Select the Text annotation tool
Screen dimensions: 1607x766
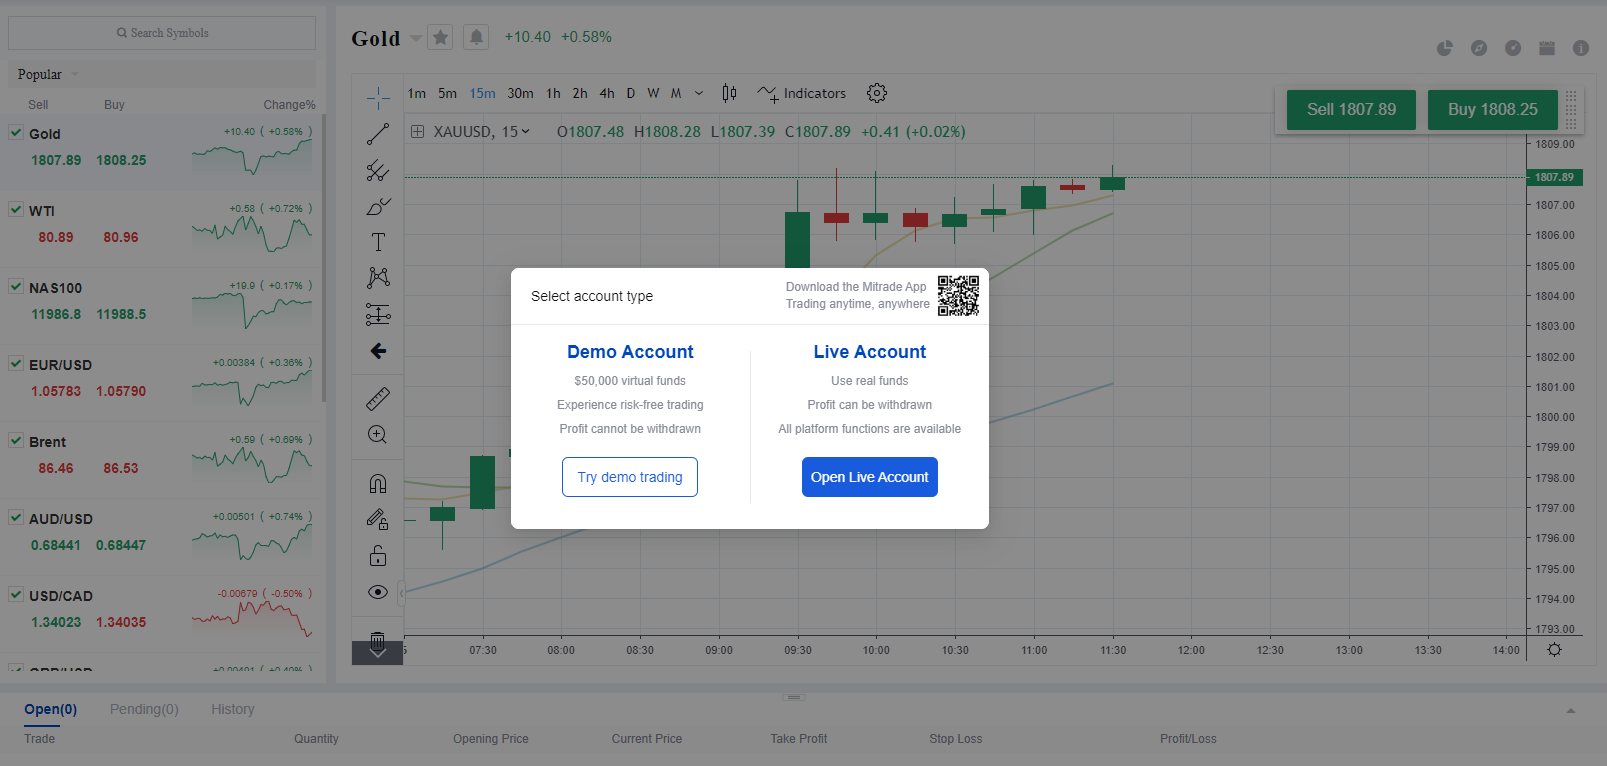[378, 242]
